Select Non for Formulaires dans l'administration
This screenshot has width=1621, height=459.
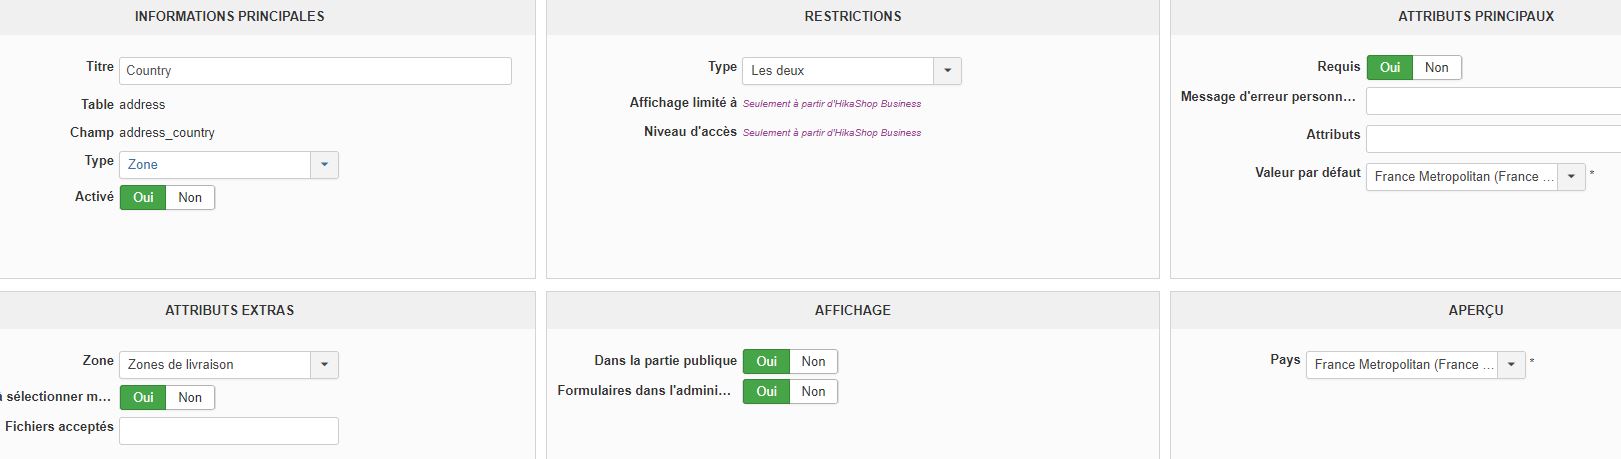tap(813, 392)
